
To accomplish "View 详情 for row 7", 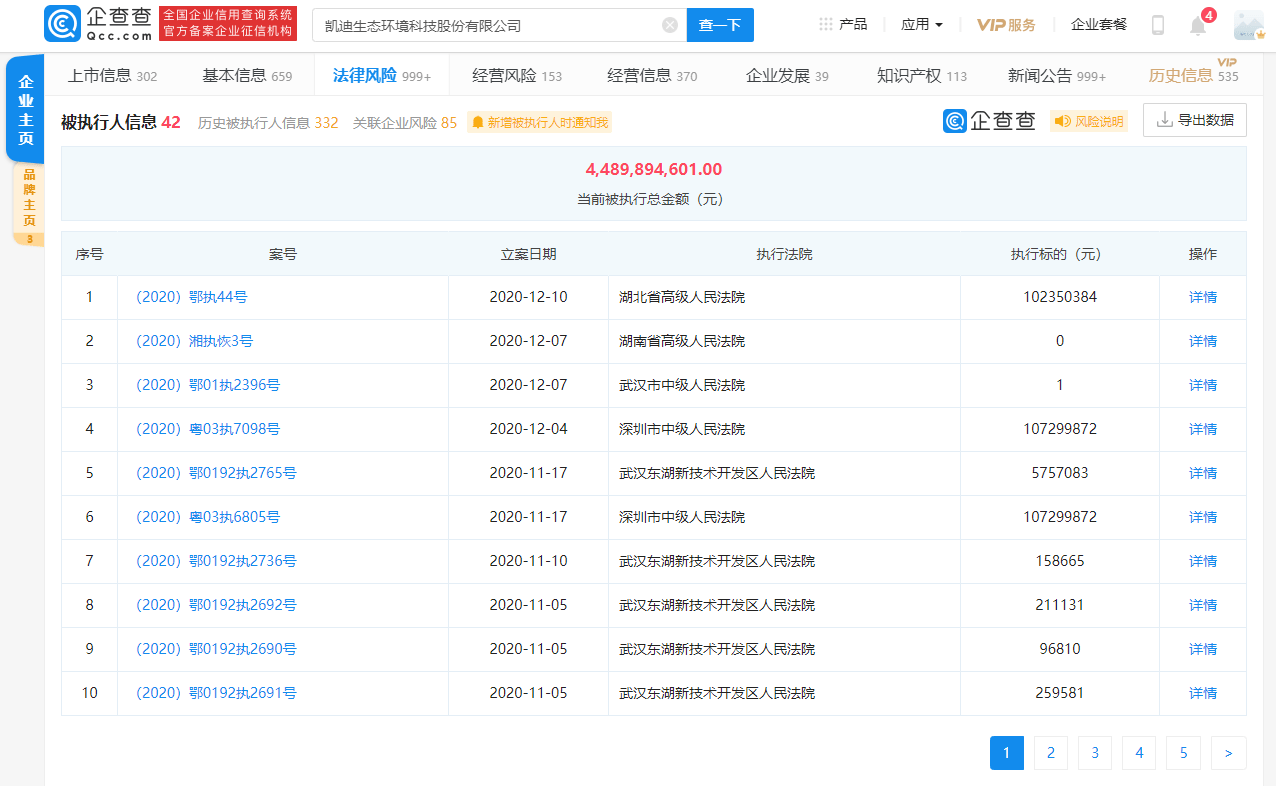I will coord(1203,561).
